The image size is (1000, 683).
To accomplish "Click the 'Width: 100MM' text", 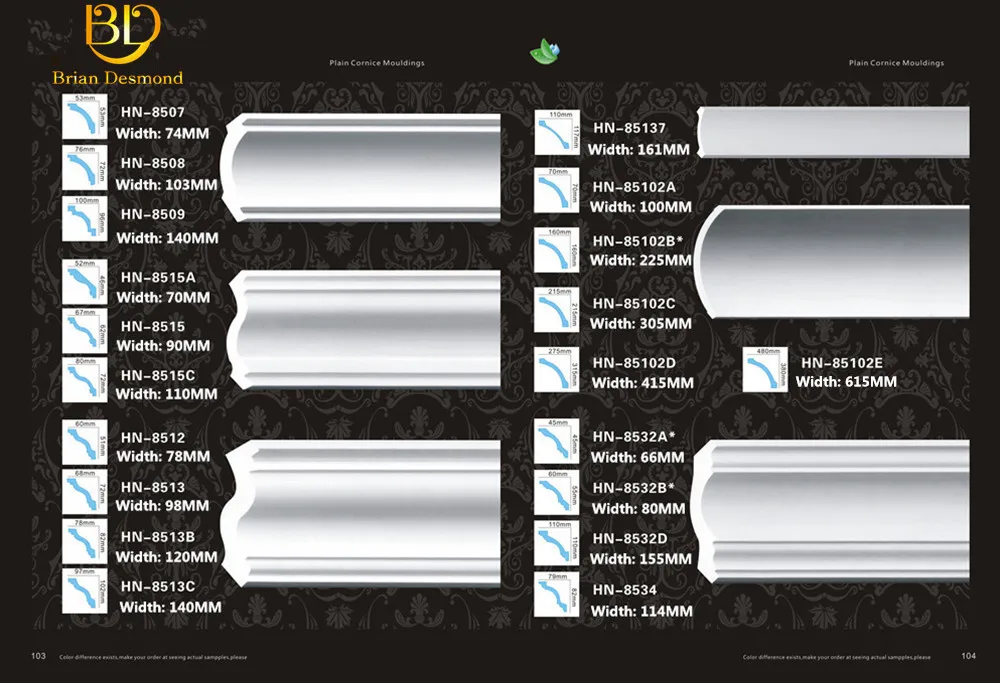I will 641,207.
